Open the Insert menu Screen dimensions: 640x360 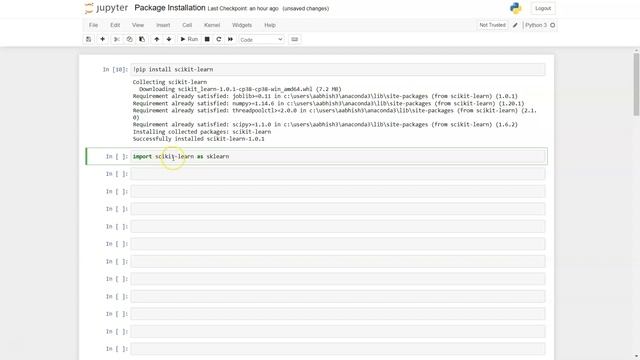(163, 25)
